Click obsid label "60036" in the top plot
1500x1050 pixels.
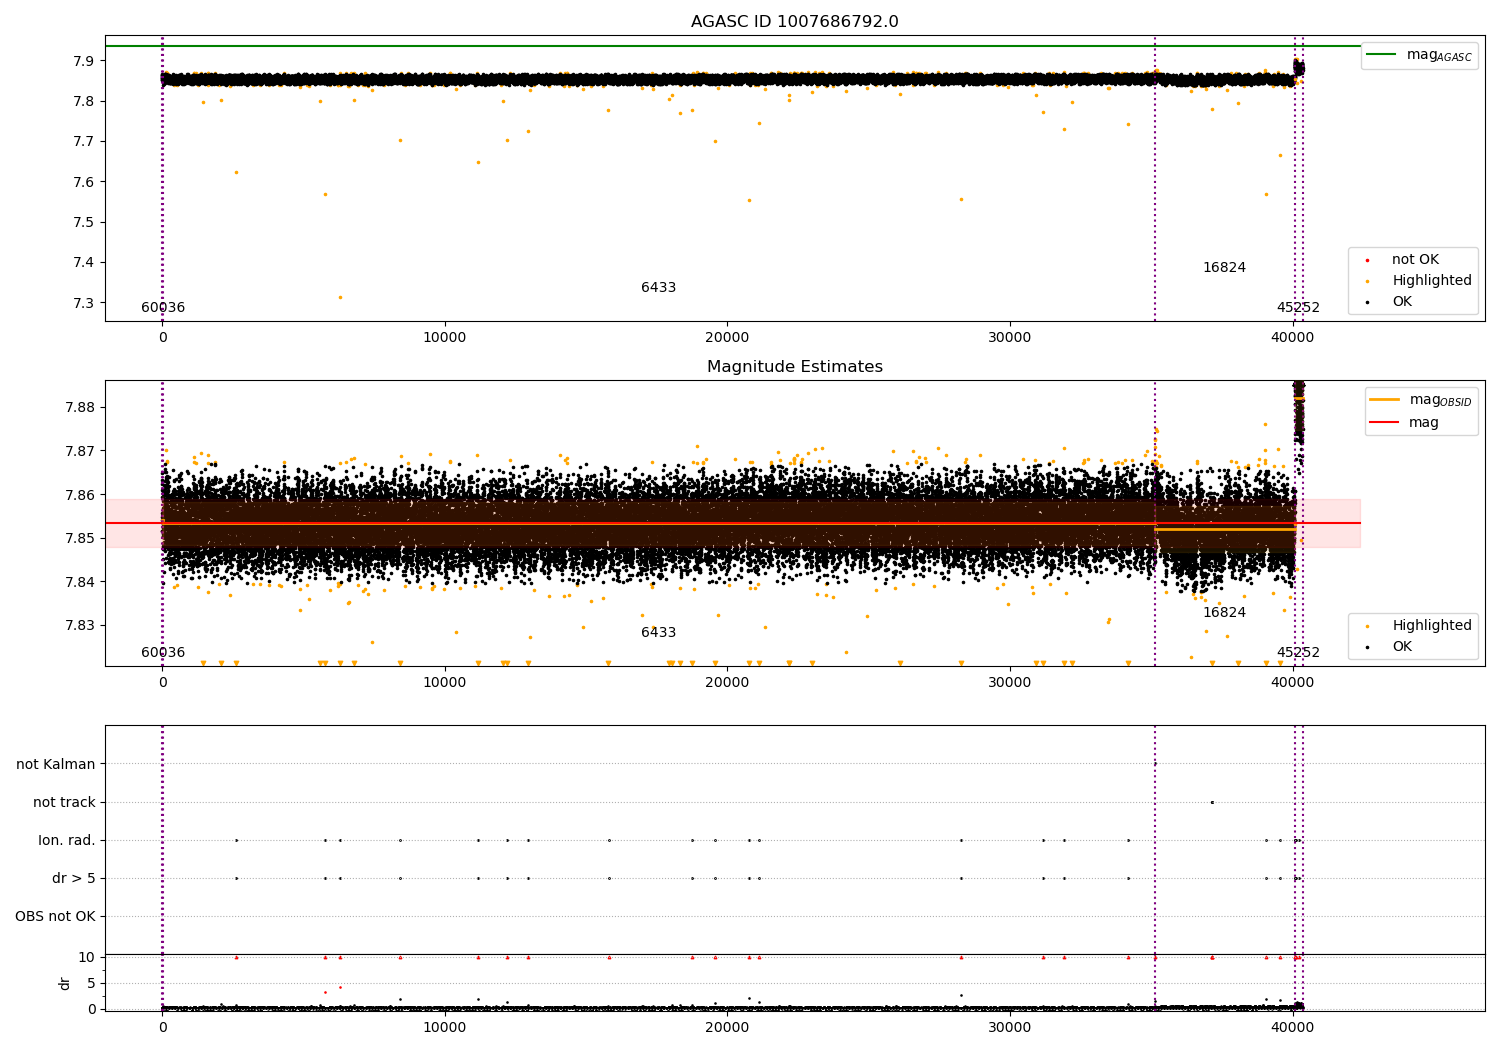[x=163, y=308]
